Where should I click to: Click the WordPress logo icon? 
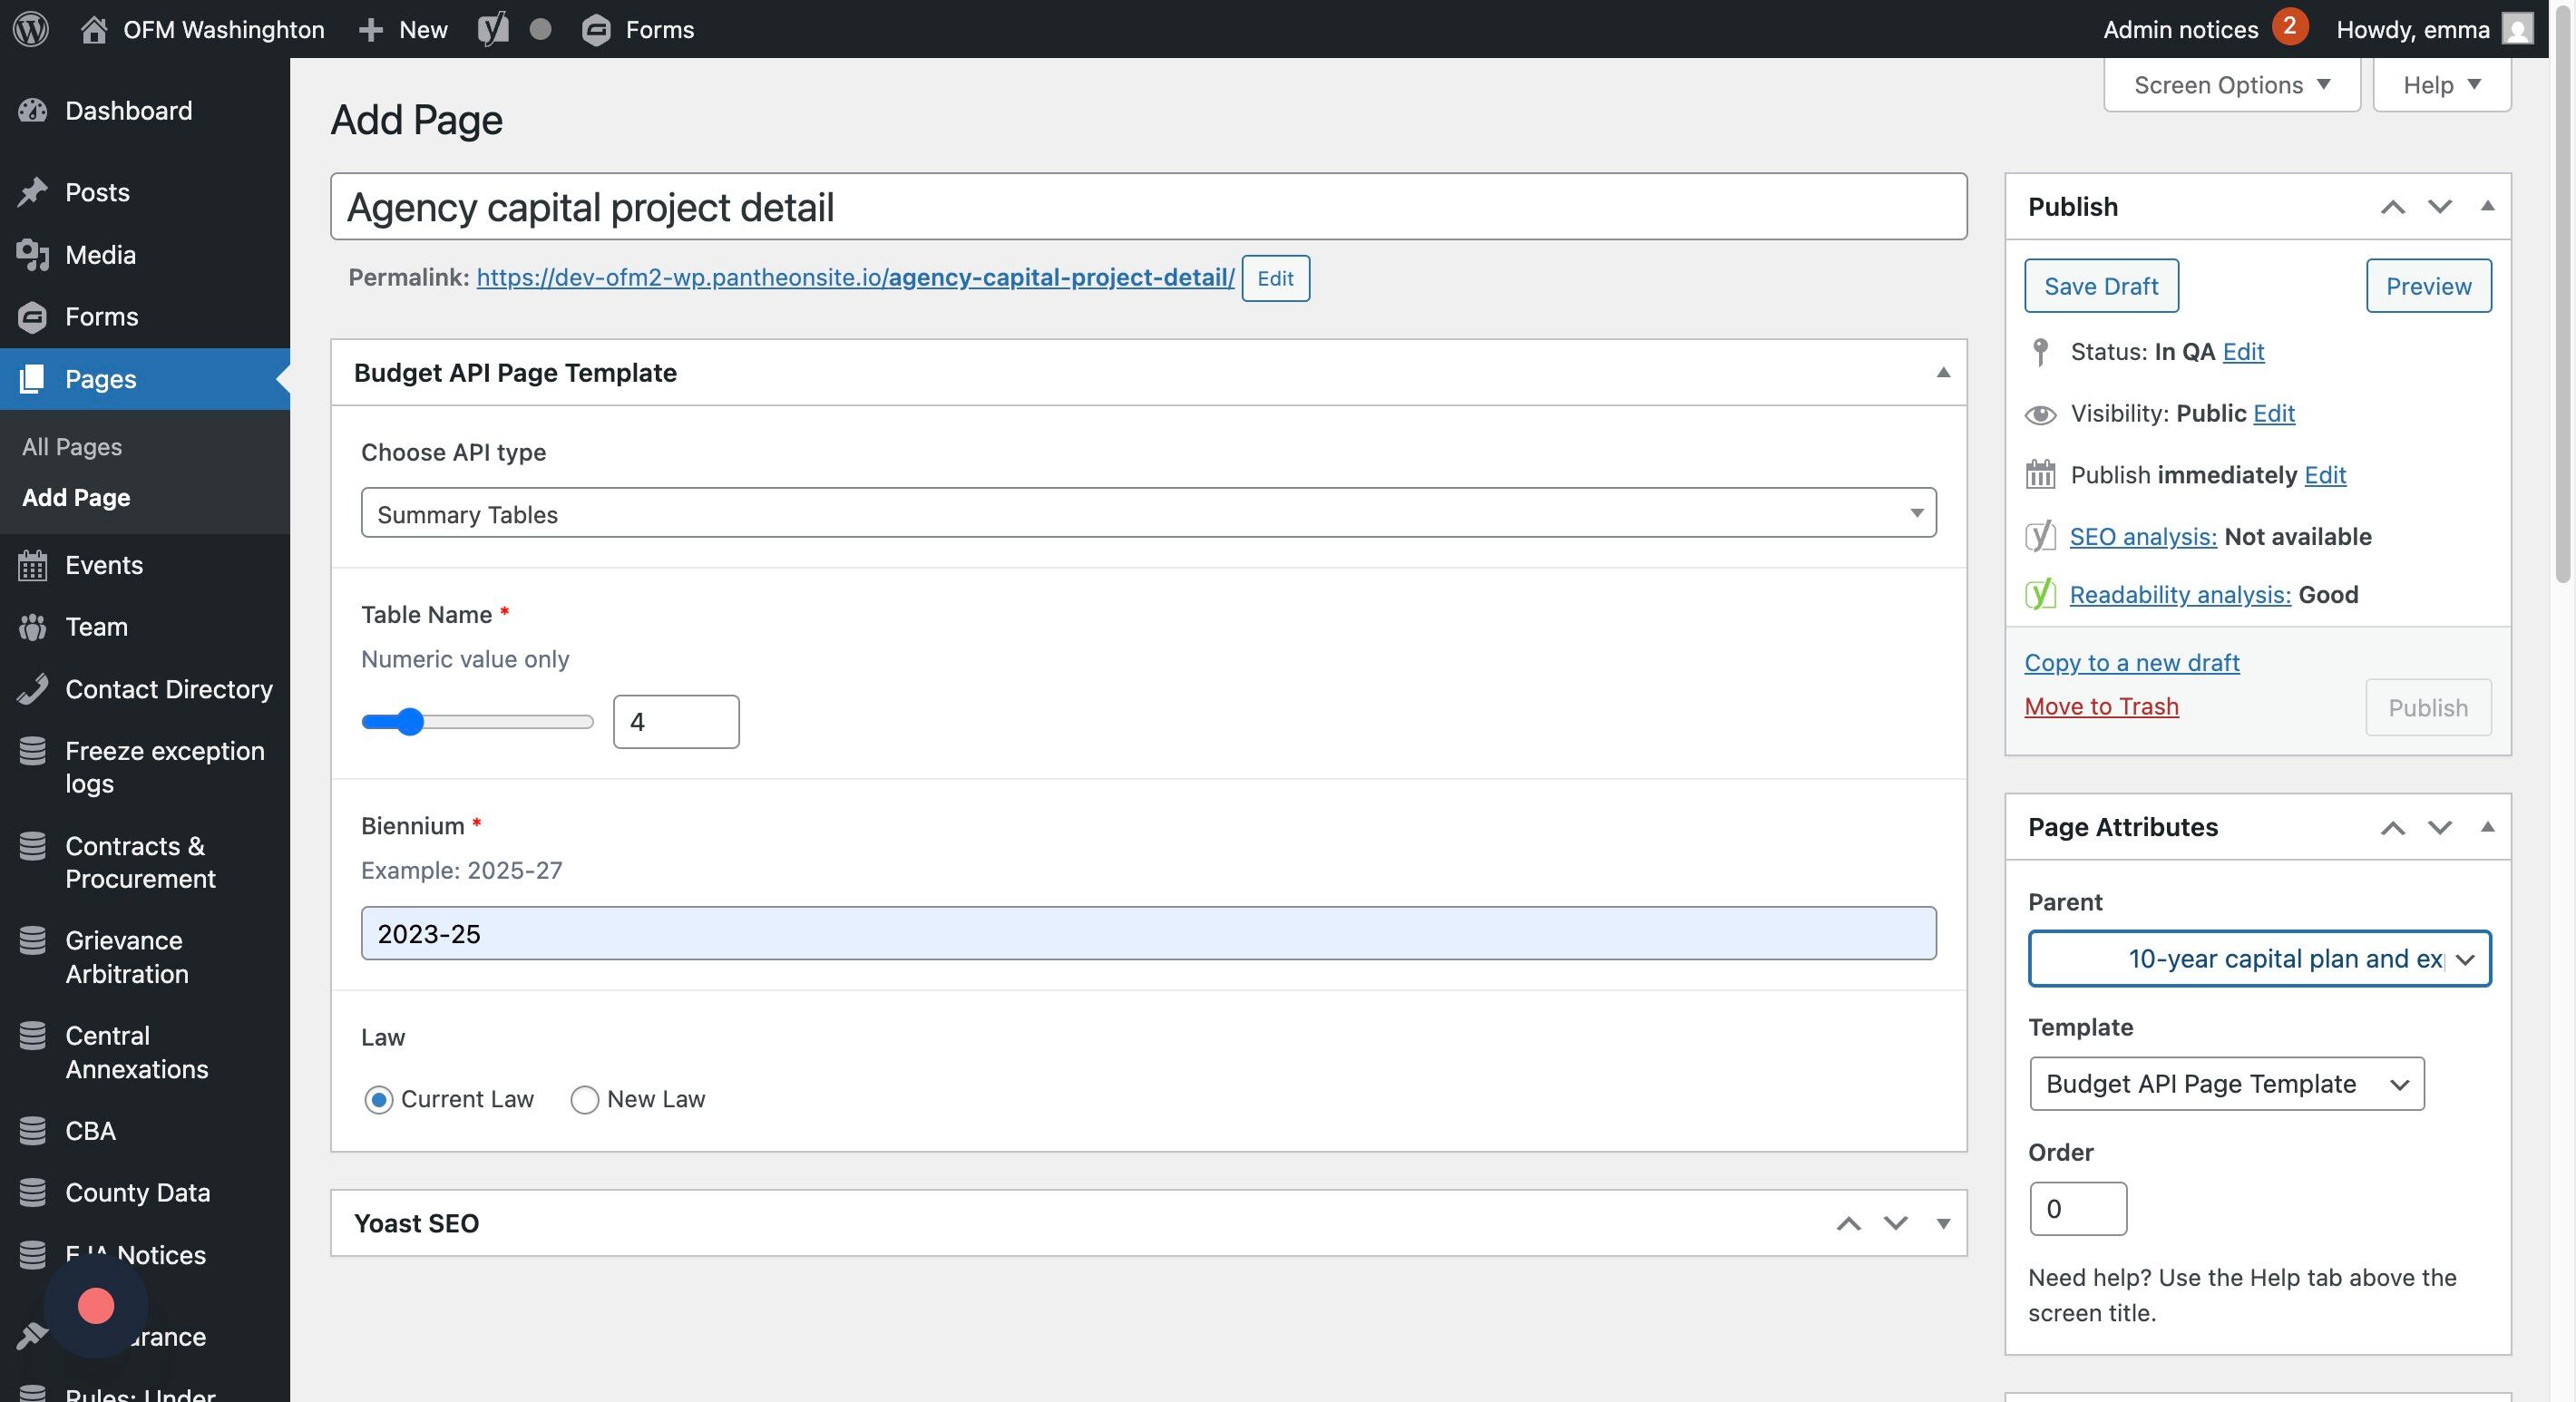tap(31, 29)
